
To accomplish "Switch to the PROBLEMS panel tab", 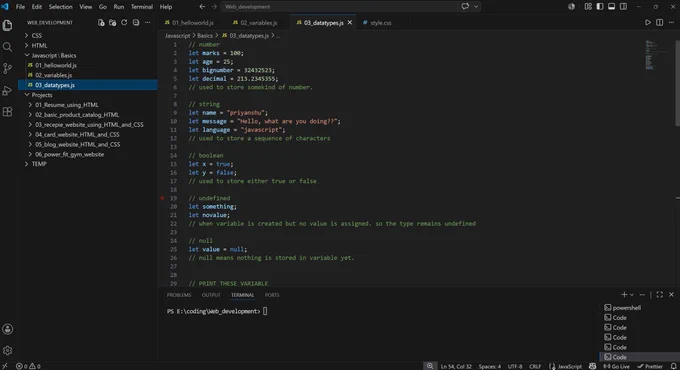I will [179, 295].
